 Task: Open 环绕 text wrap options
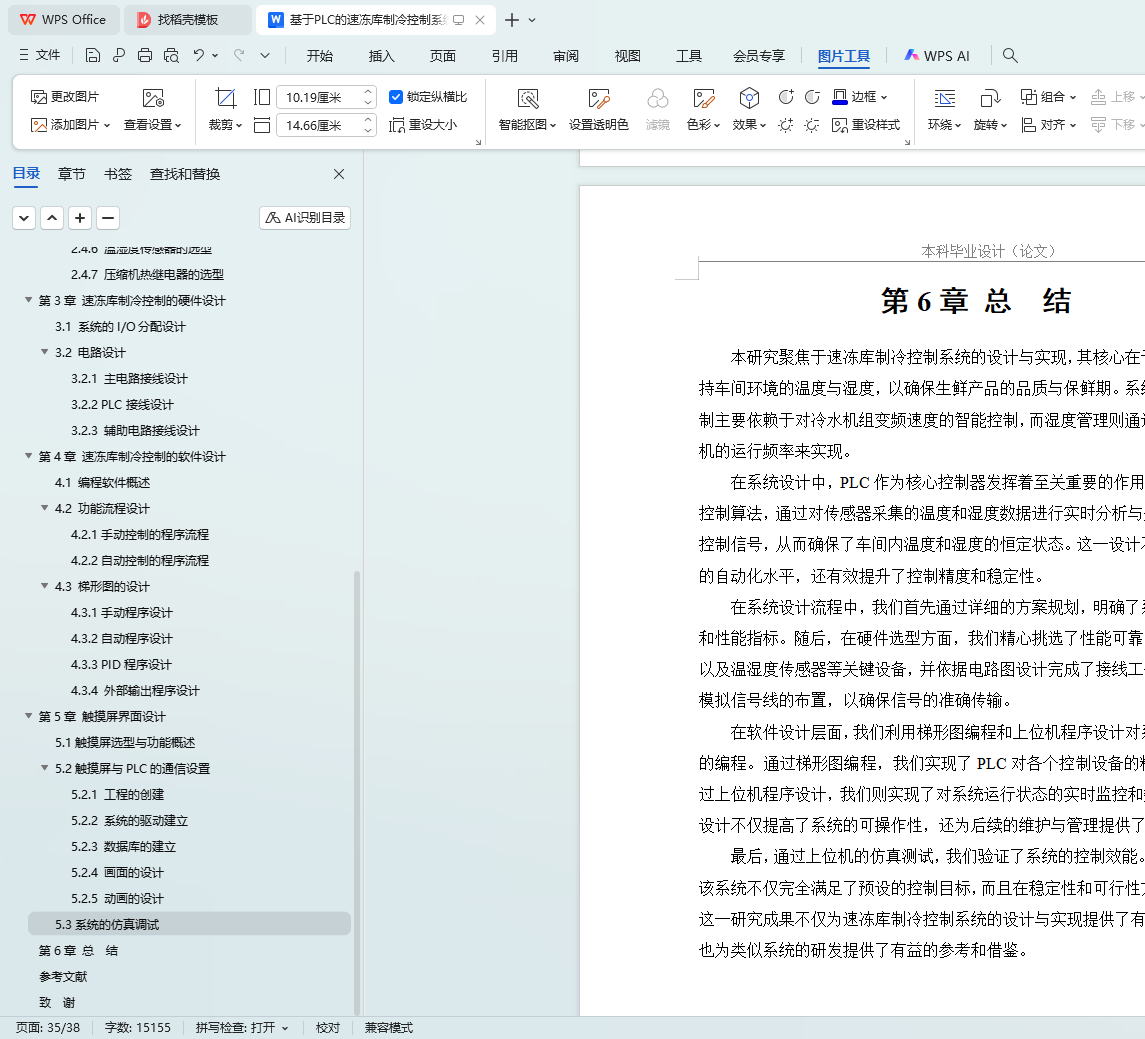tap(944, 110)
